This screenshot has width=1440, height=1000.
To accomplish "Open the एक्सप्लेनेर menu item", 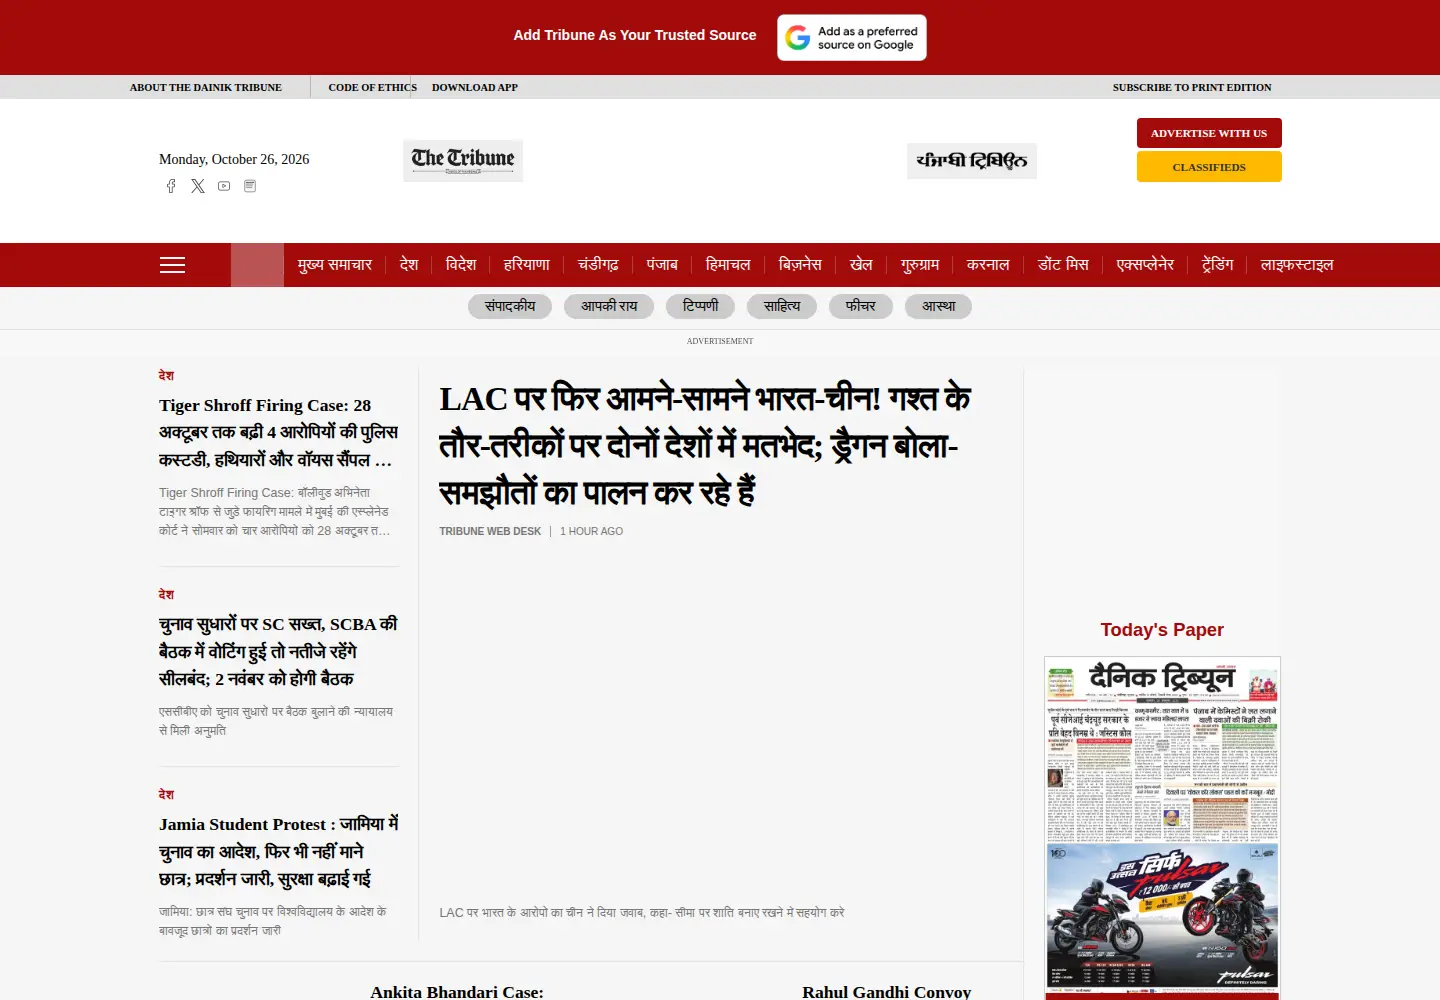I will (1145, 265).
